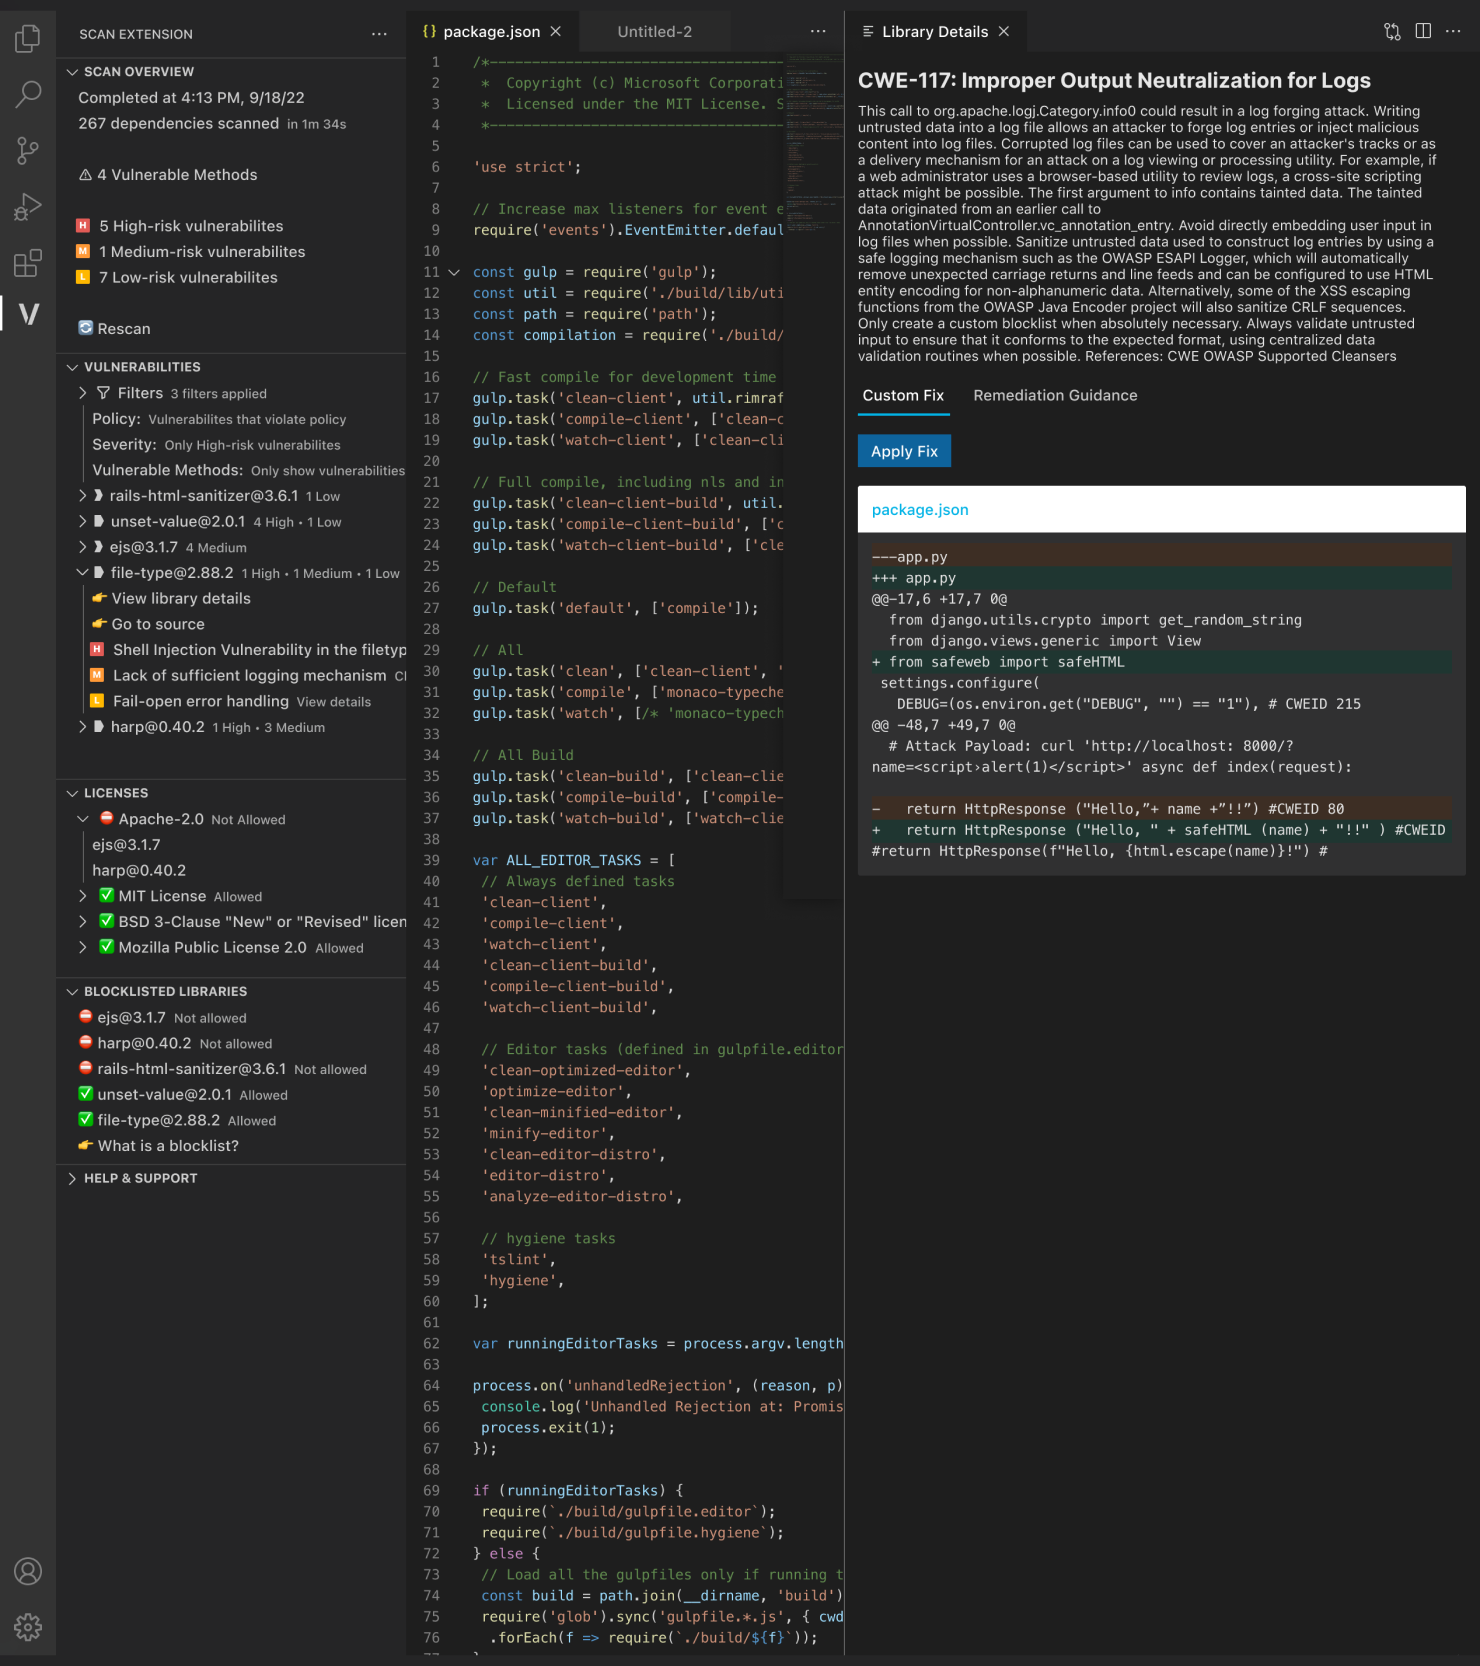The width and height of the screenshot is (1480, 1666).
Task: Click the Rescan icon
Action: click(x=86, y=328)
